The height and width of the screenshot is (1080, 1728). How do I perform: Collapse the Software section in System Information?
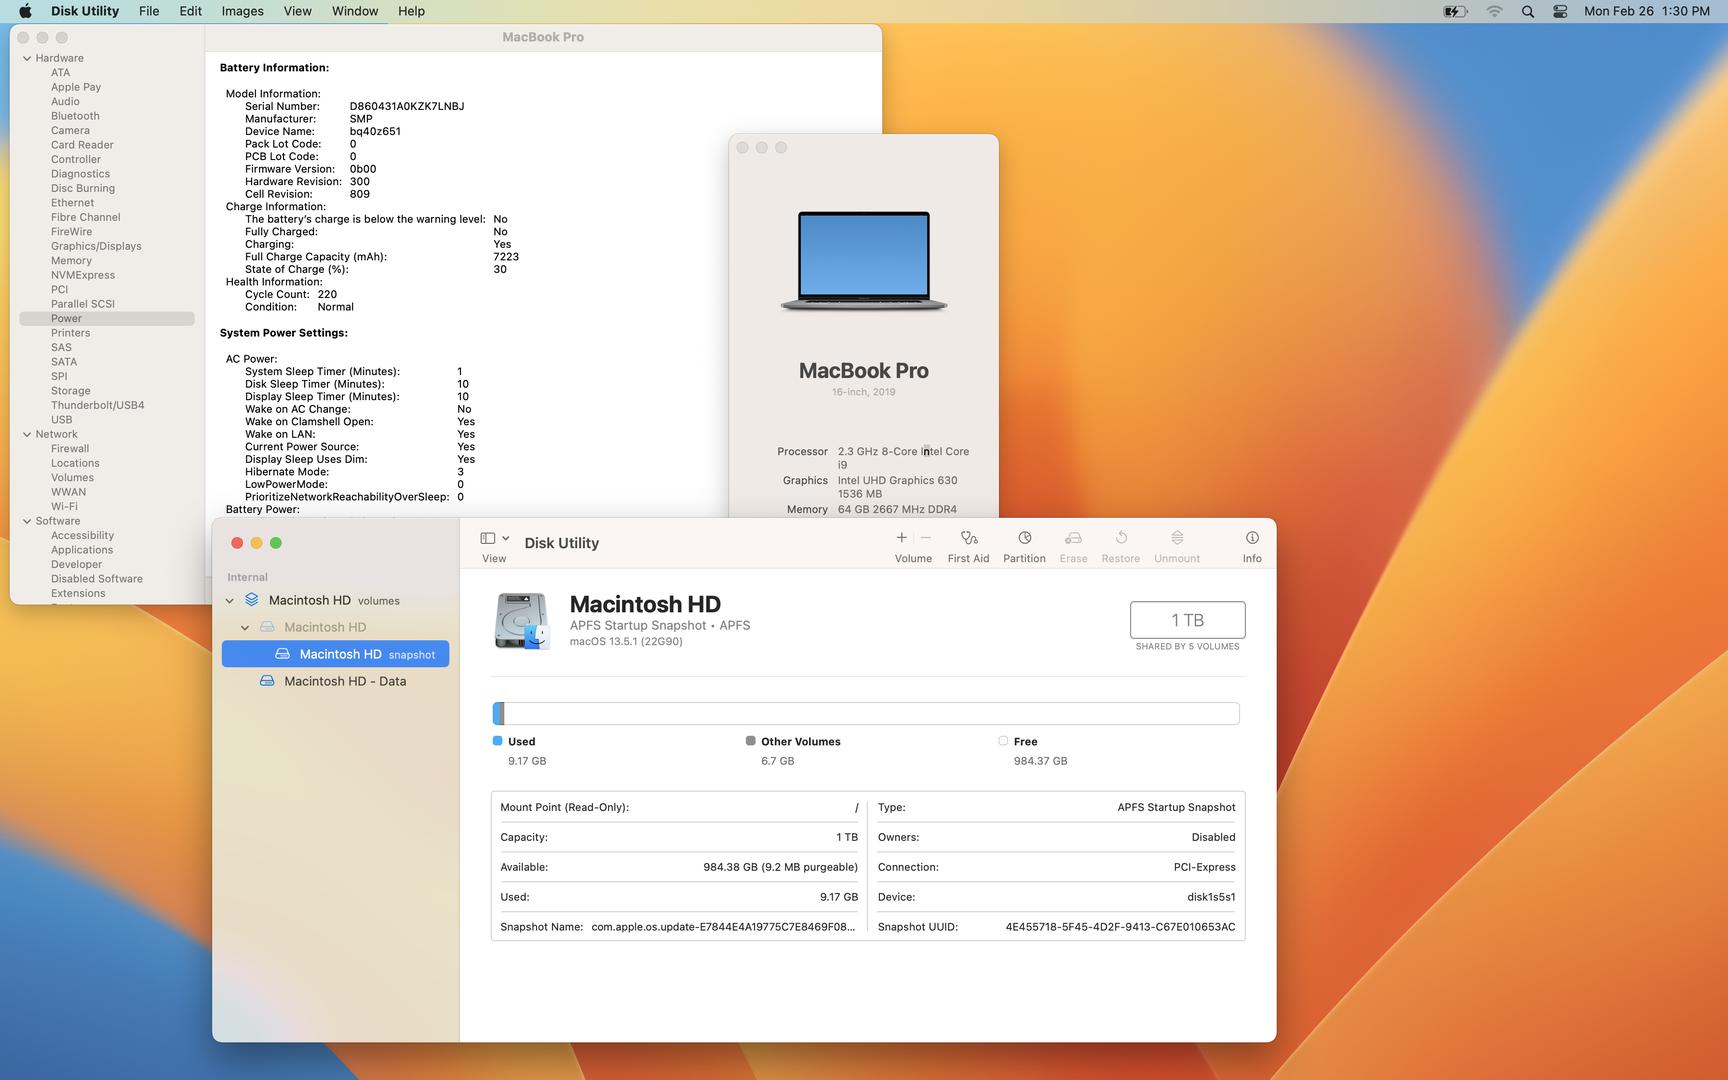(27, 521)
